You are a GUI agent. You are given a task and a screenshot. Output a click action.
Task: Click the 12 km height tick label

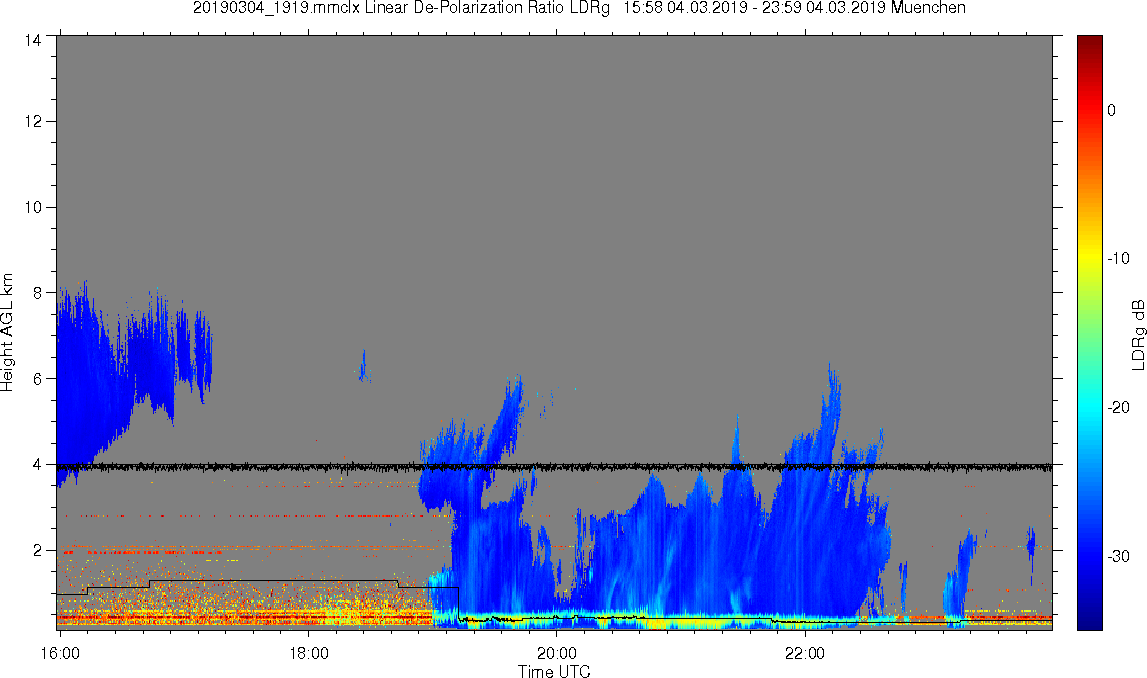33,121
